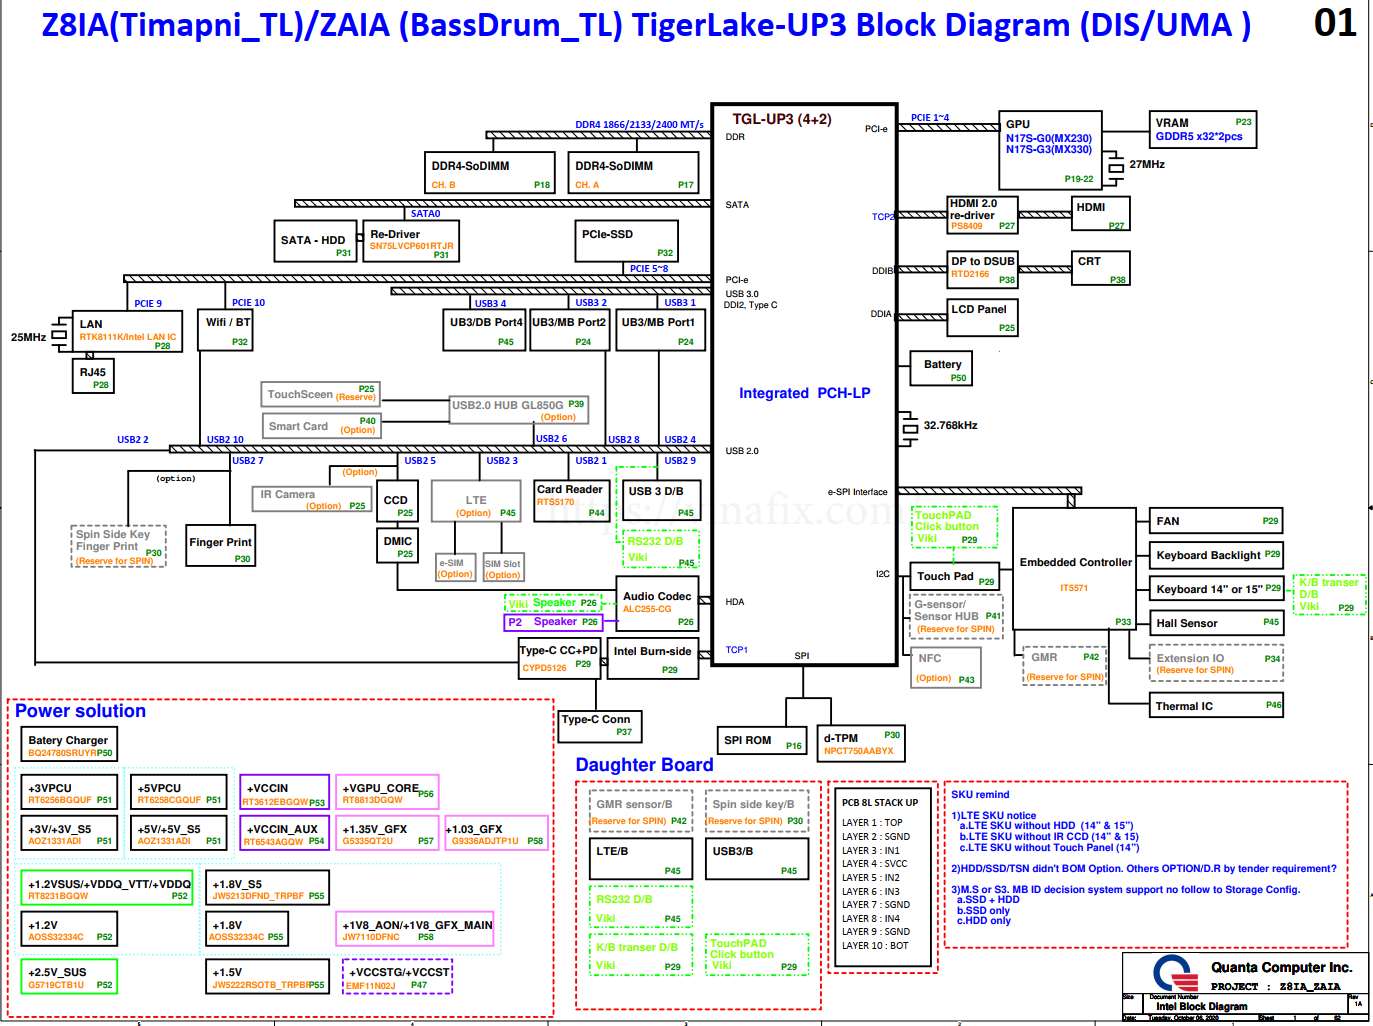Select the USB2.0 HUB GL850G block
This screenshot has width=1373, height=1026.
517,410
